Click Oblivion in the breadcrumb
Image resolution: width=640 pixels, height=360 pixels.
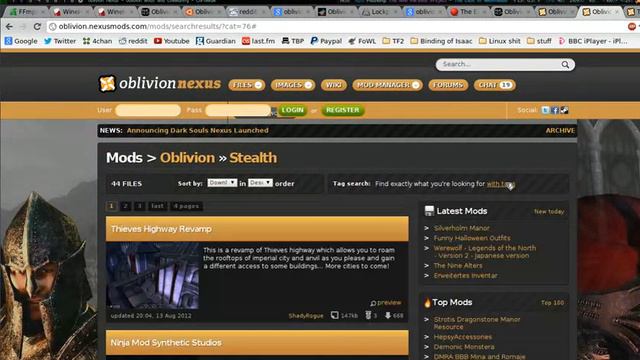(x=187, y=158)
